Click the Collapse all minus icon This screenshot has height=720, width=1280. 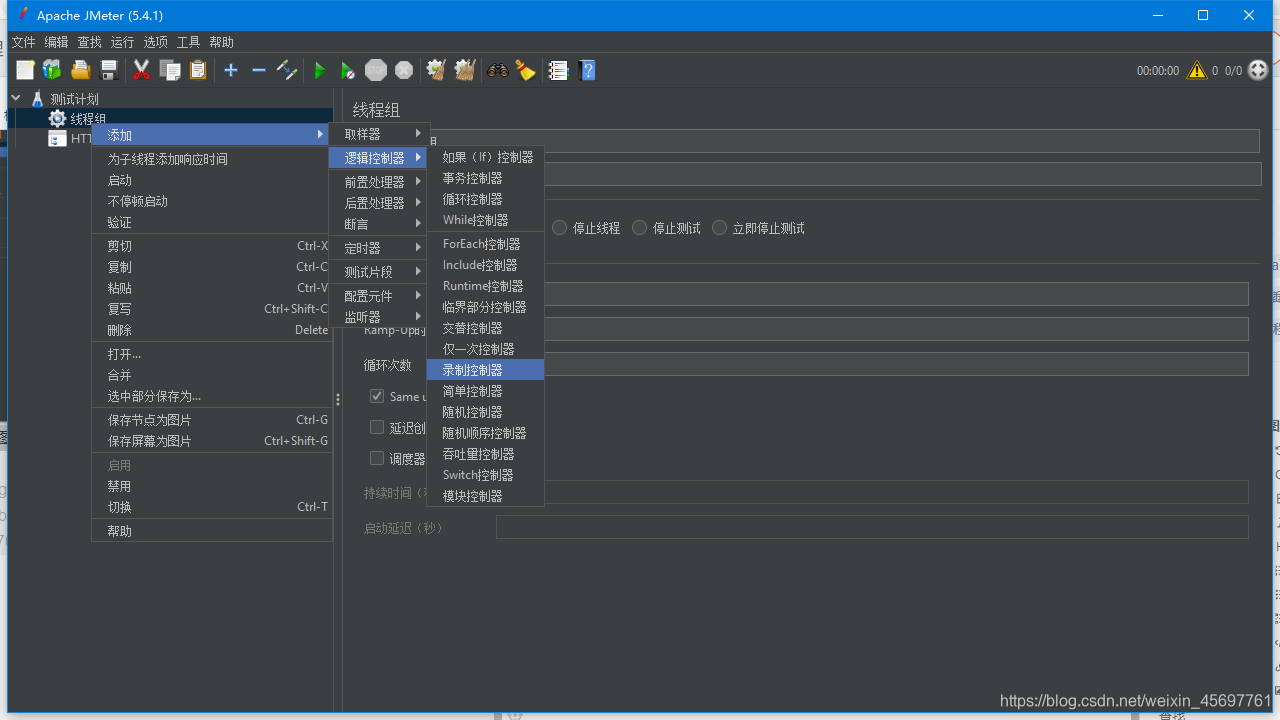click(x=258, y=70)
